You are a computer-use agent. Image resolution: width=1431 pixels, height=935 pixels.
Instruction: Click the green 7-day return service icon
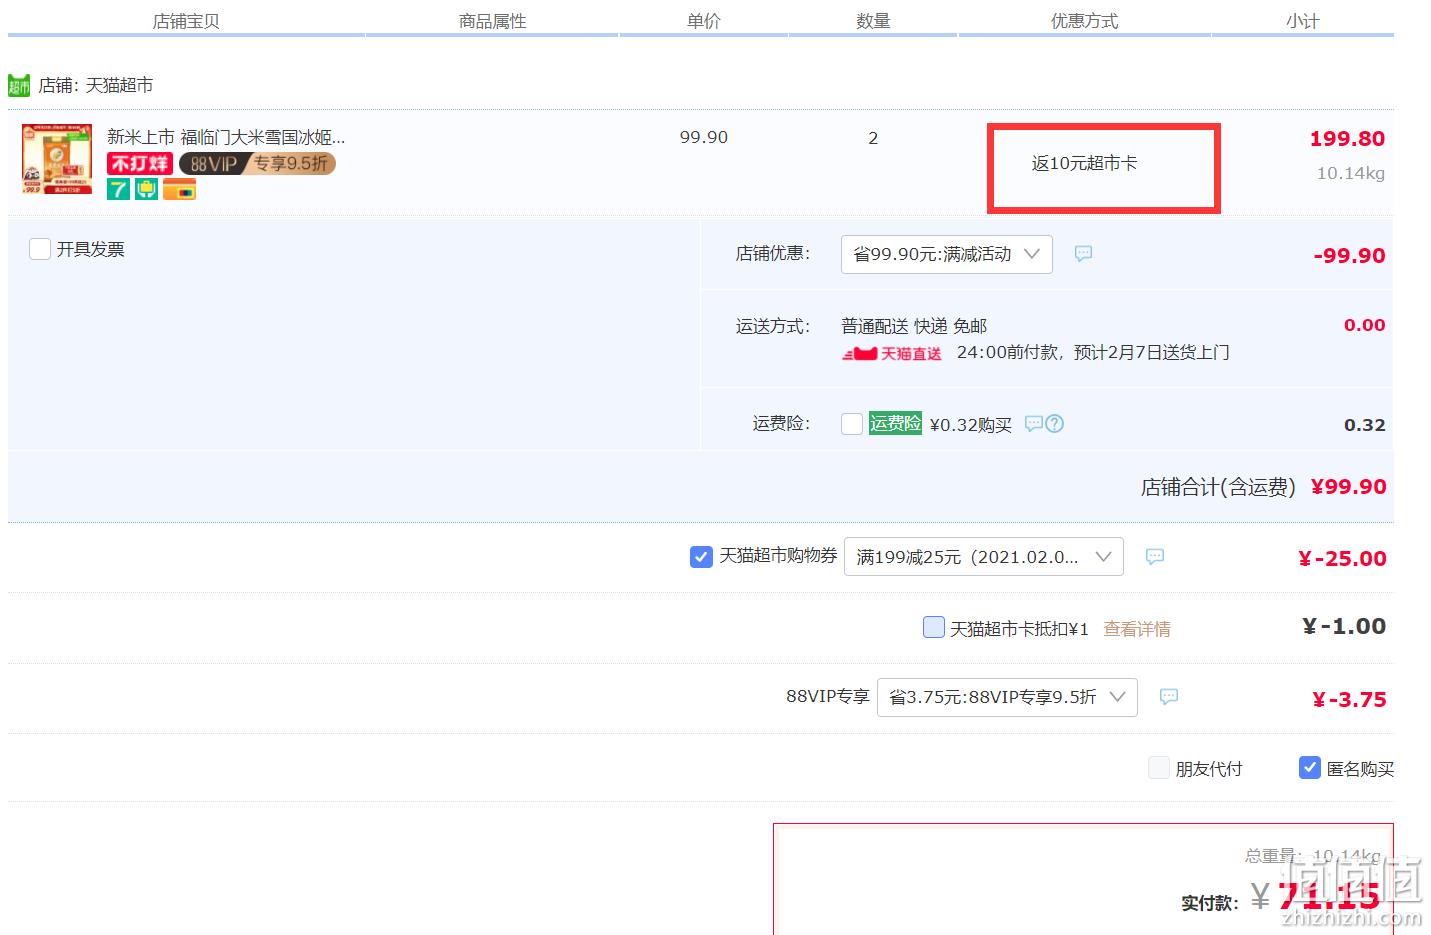(118, 188)
